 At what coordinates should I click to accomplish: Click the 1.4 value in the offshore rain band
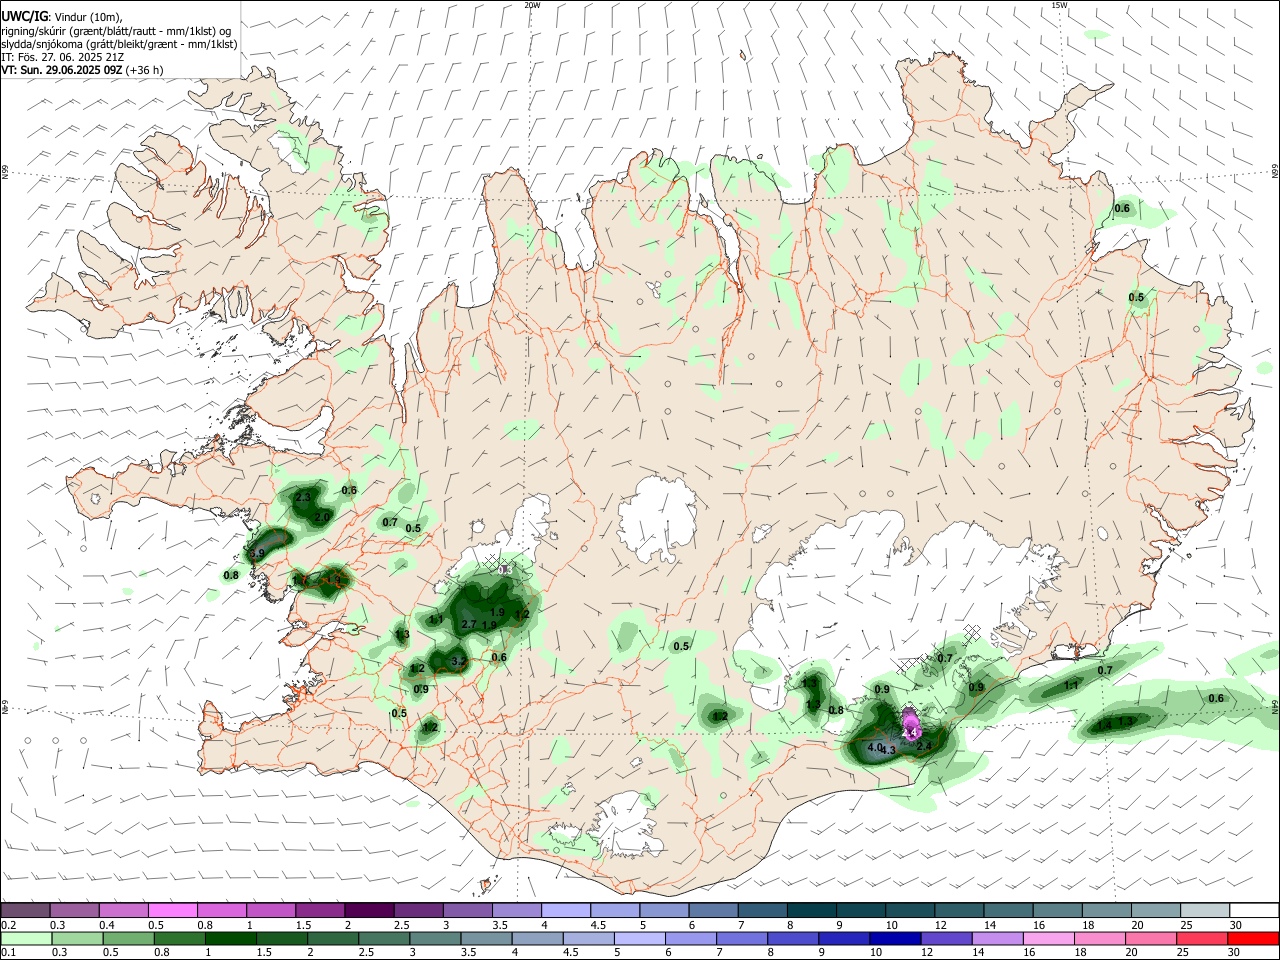(1103, 724)
